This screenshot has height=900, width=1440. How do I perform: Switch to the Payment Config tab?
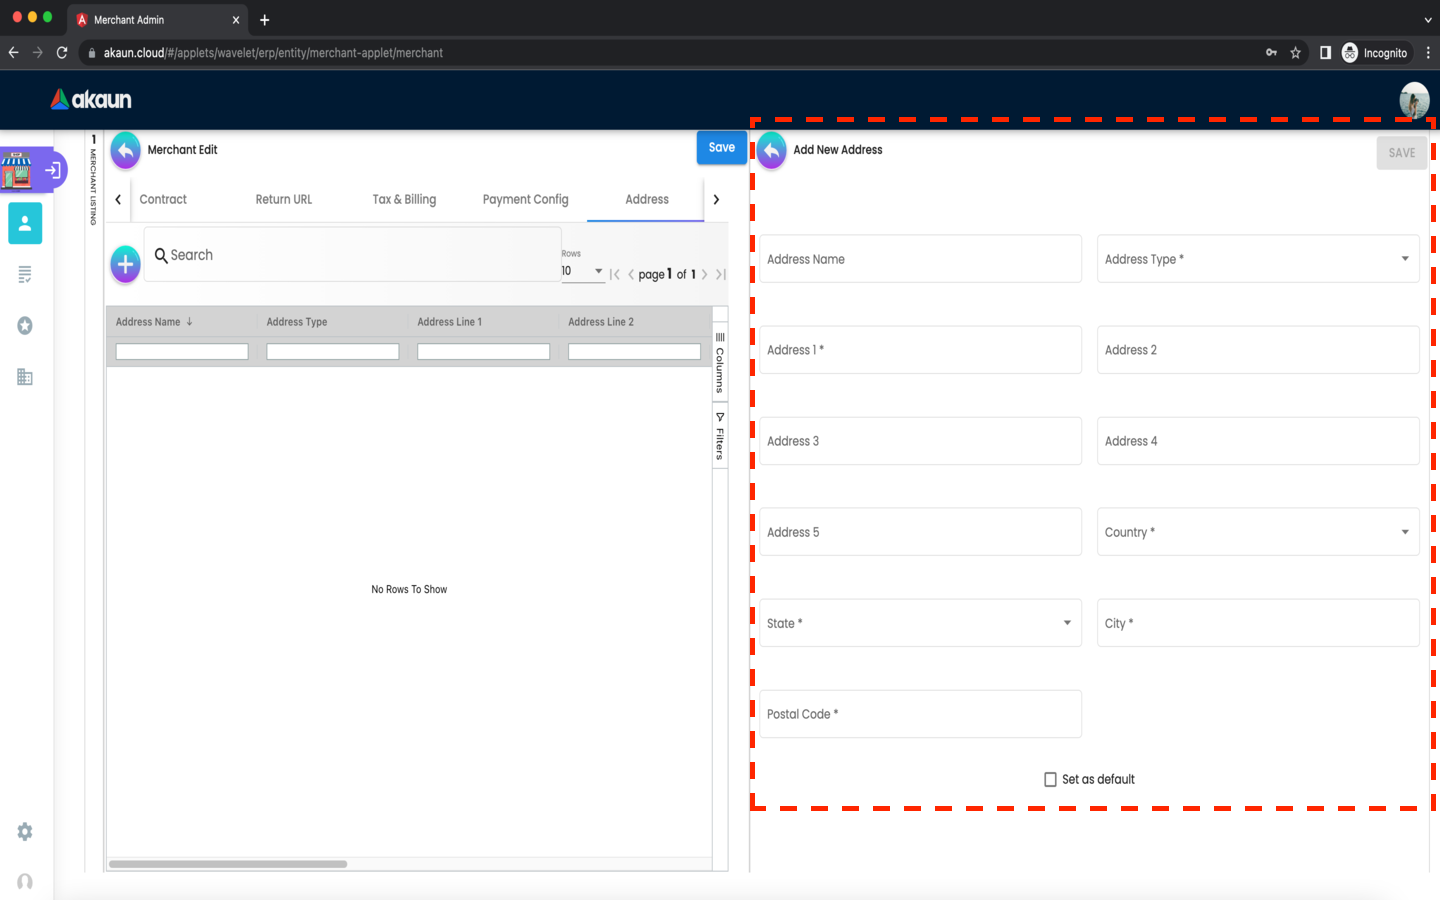(x=525, y=200)
